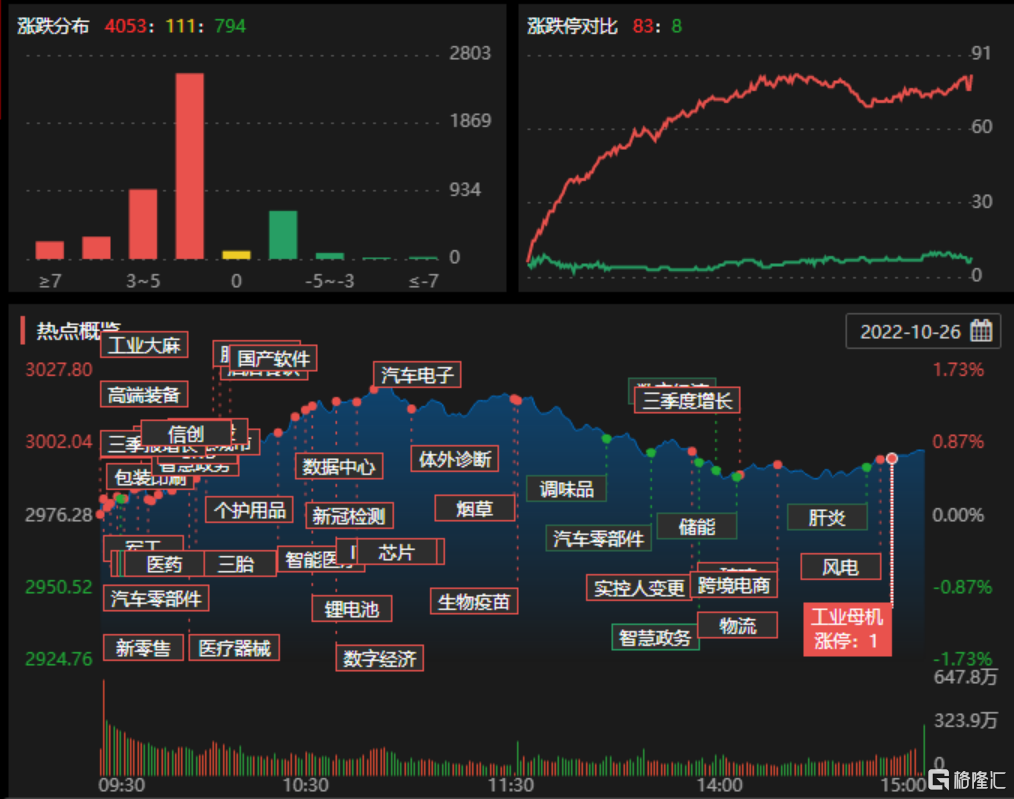Select the 调味品 green tag
Viewport: 1014px width, 799px height.
[566, 489]
